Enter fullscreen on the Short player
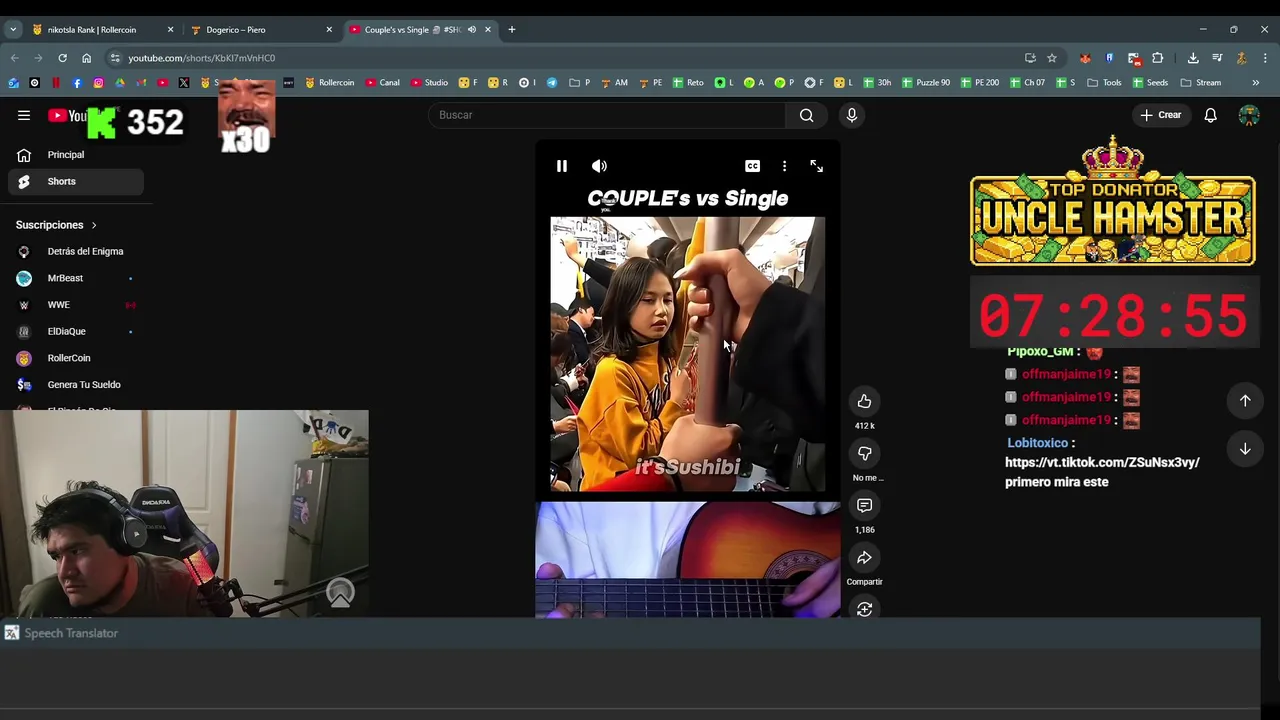This screenshot has height=720, width=1280. 816,166
